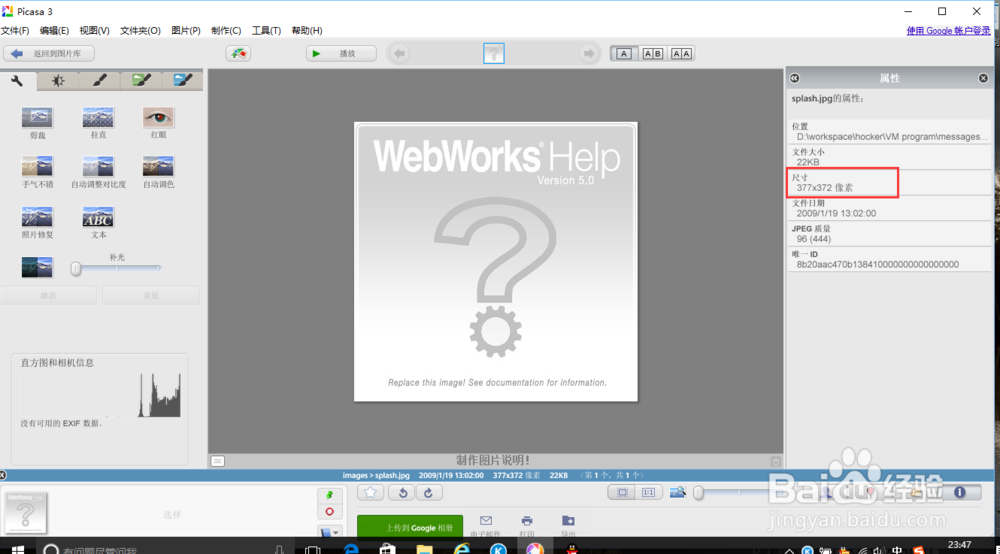This screenshot has height=554, width=1000.
Task: Click the 377x372 dimension value
Action: [x=825, y=187]
